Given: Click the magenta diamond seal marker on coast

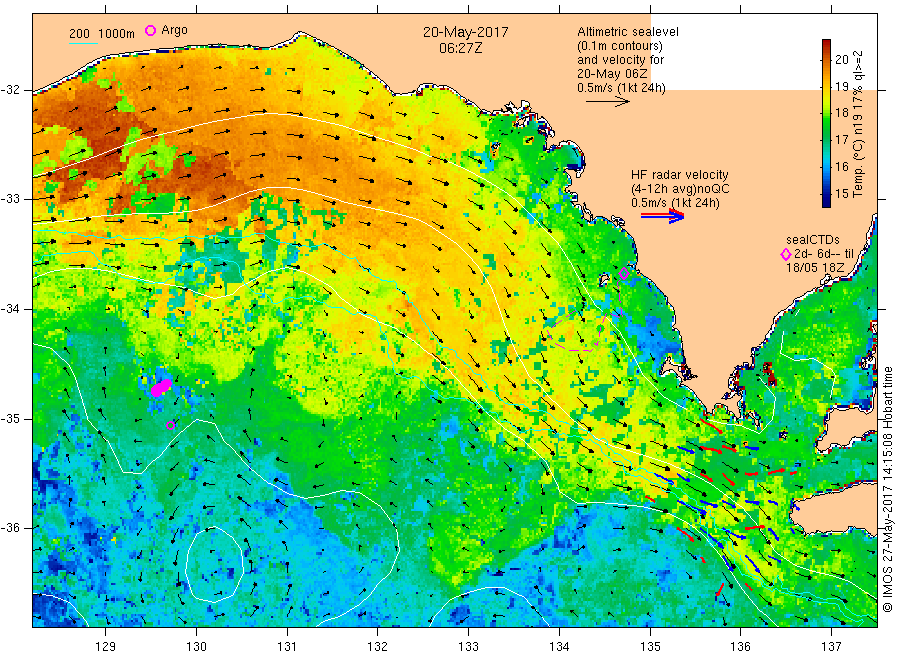Looking at the screenshot, I should point(624,274).
